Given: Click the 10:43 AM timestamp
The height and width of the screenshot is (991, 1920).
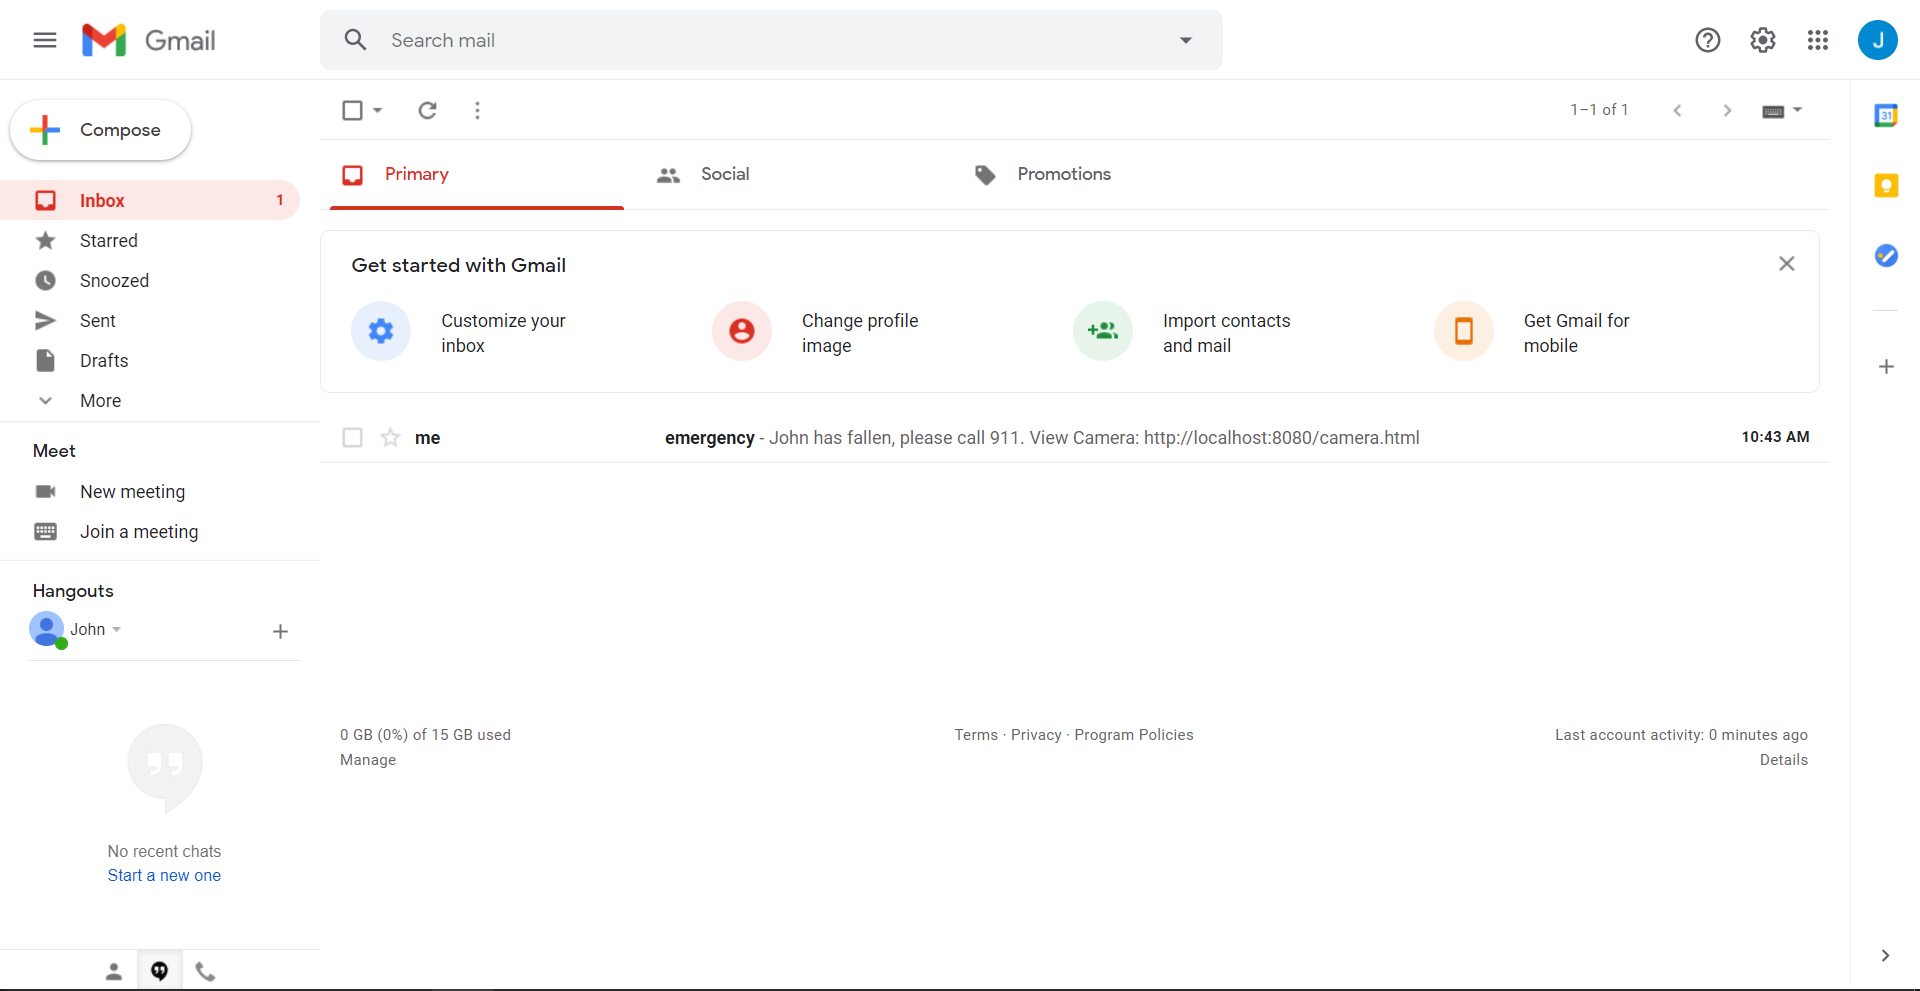Looking at the screenshot, I should coord(1775,437).
